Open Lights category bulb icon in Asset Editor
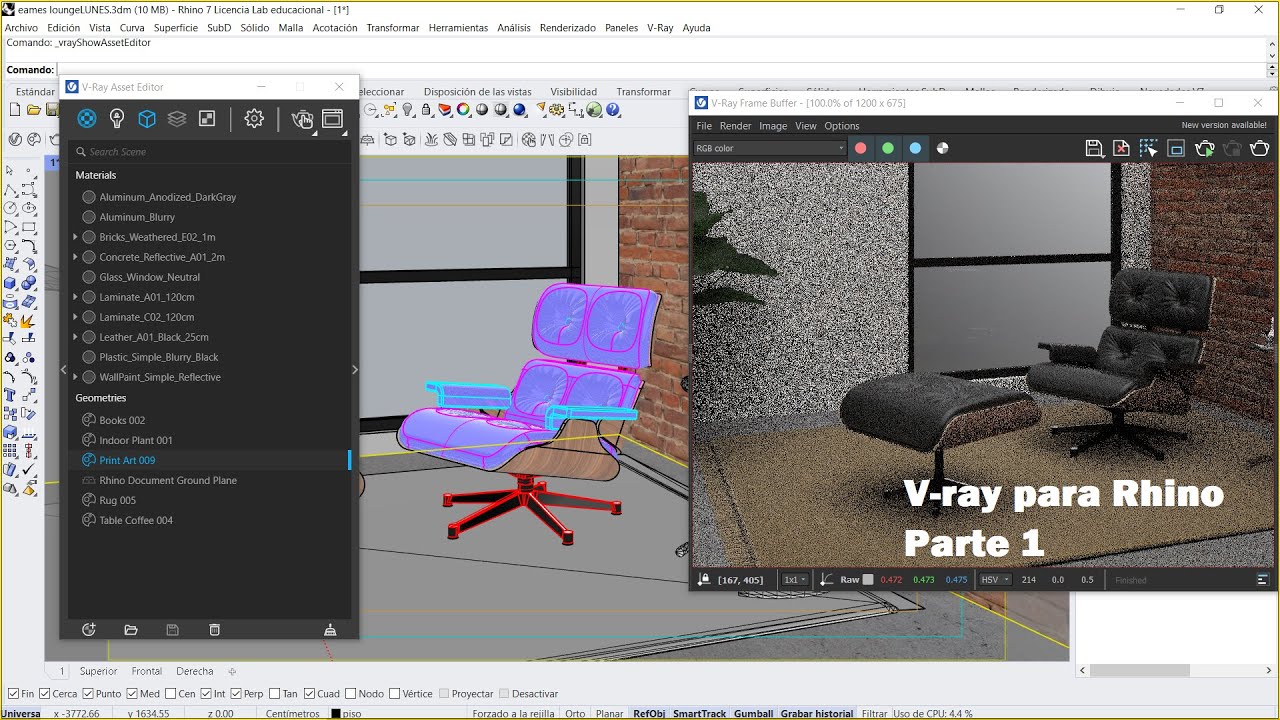This screenshot has height=720, width=1280. click(117, 119)
